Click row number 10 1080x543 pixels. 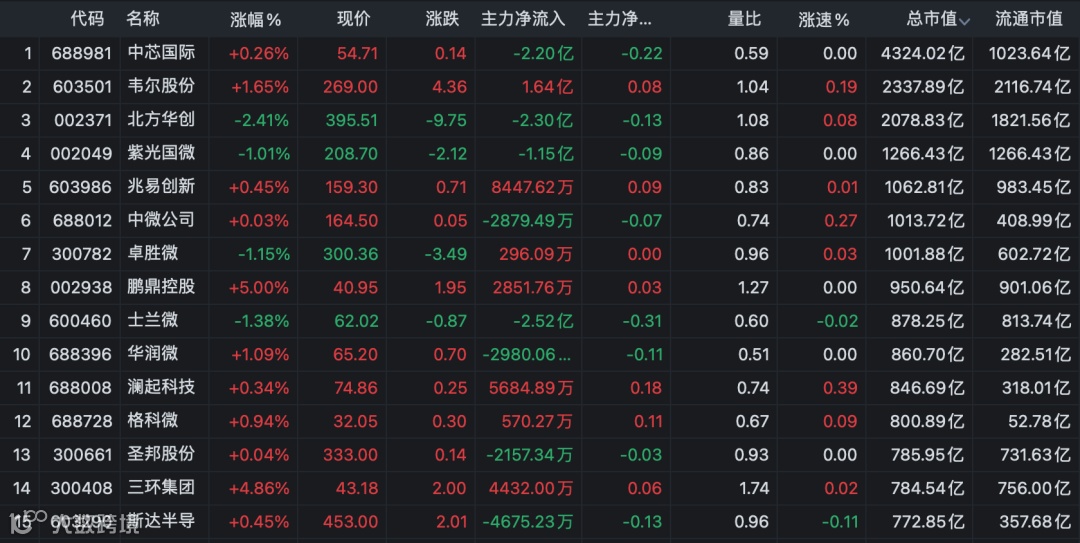pos(21,354)
